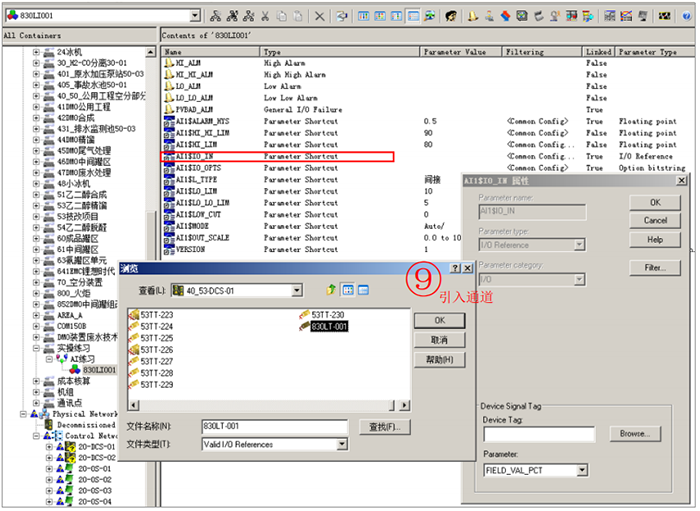Click the 53TT-223 item icon
Viewport: 700px width, 511px height.
tap(133, 315)
